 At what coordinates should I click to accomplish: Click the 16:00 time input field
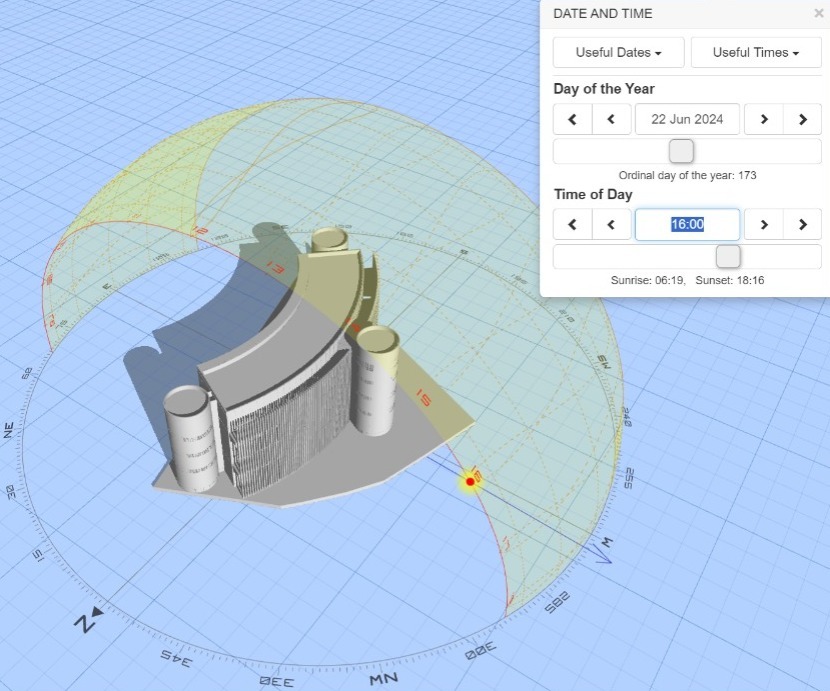687,224
